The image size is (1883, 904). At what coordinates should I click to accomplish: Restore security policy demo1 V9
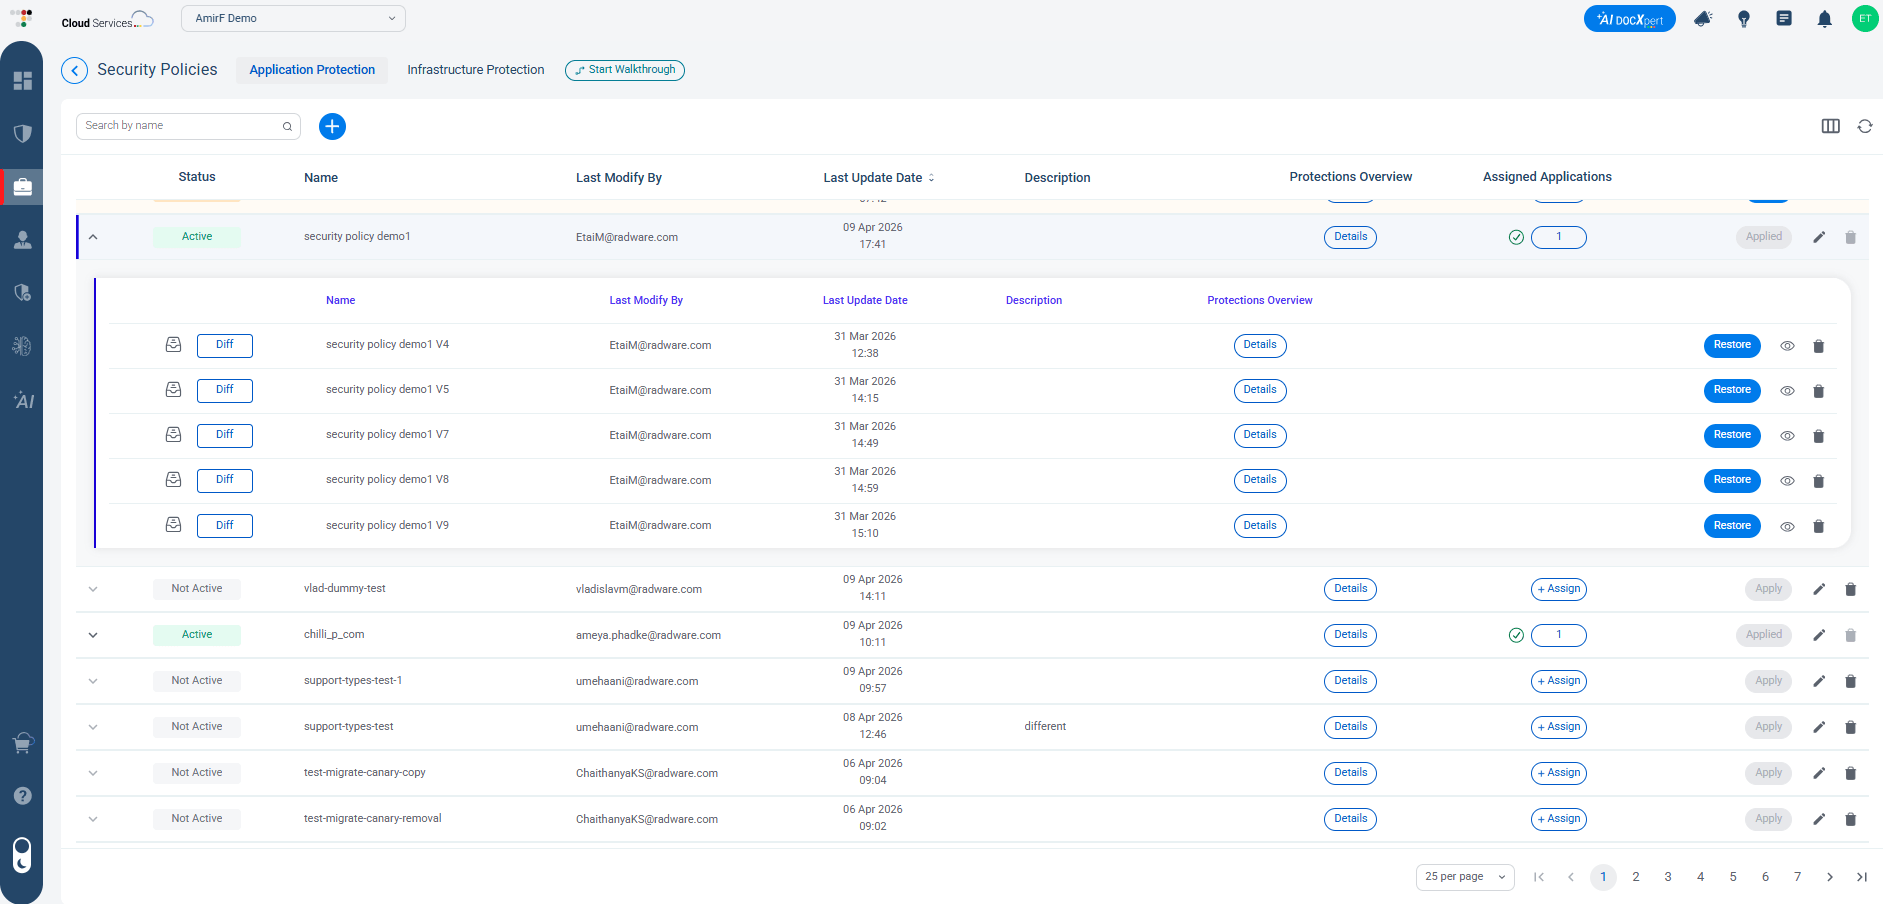click(x=1732, y=526)
